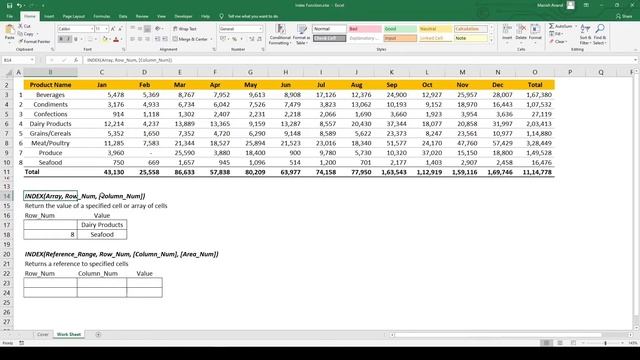Image resolution: width=640 pixels, height=360 pixels.
Task: Select the cell containing Dairy Products under Value
Action: coord(102,225)
